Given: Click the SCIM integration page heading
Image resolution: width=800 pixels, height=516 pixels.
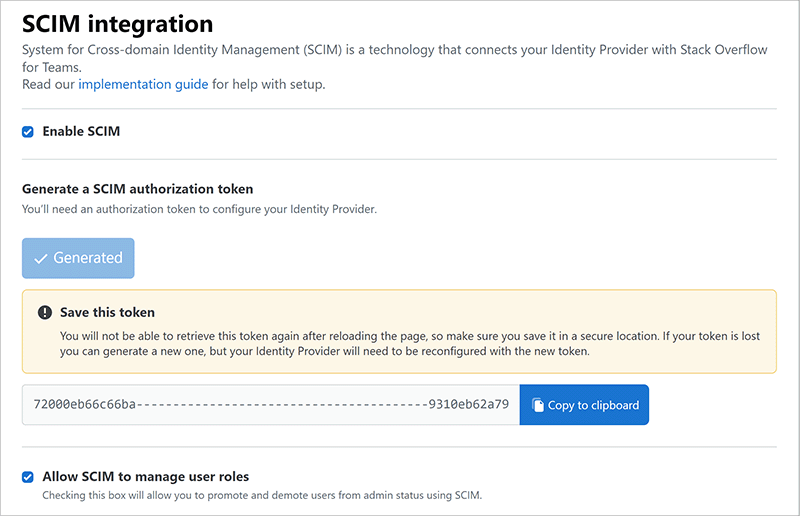Looking at the screenshot, I should pos(117,23).
